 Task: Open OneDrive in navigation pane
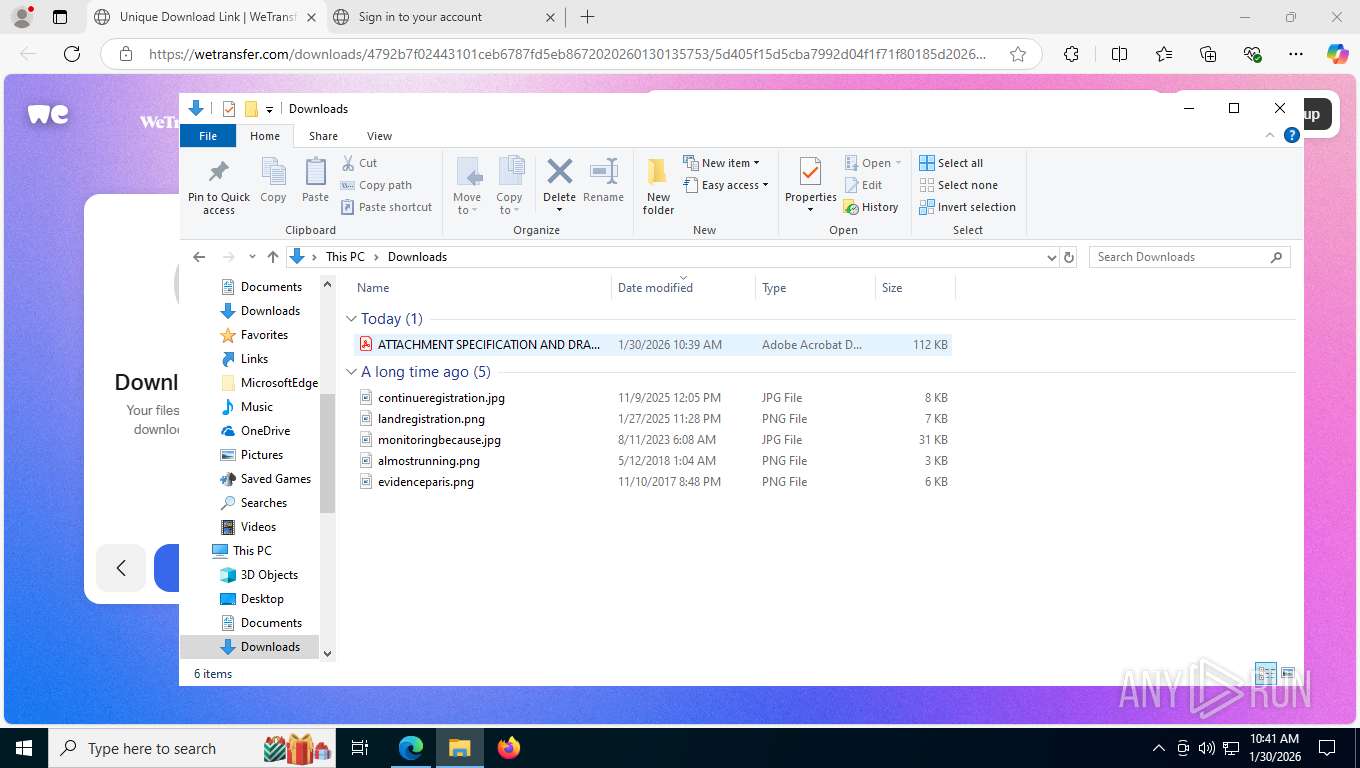[255, 431]
